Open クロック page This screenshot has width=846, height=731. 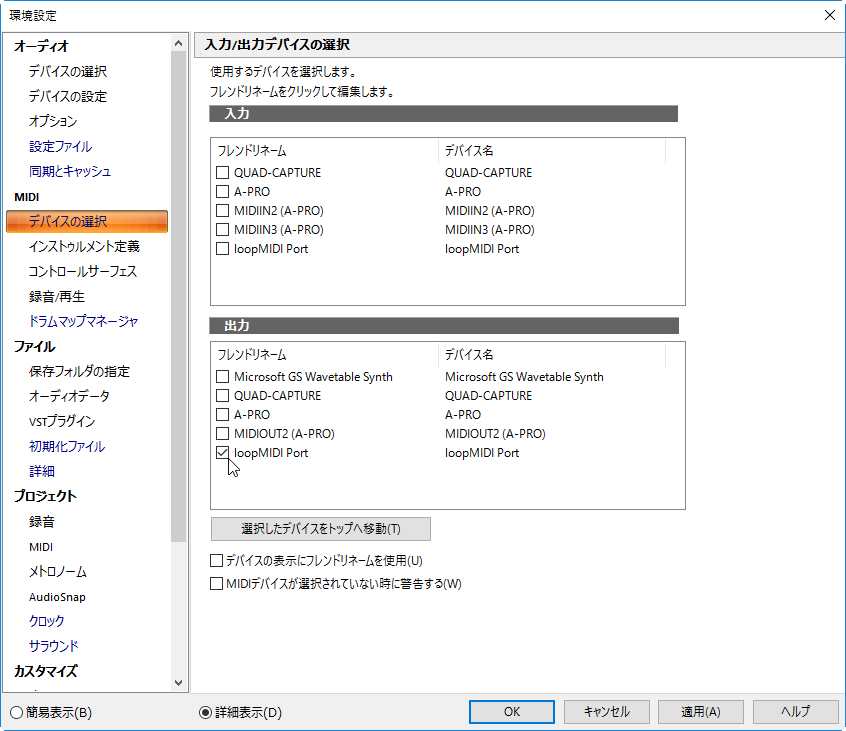tap(46, 621)
